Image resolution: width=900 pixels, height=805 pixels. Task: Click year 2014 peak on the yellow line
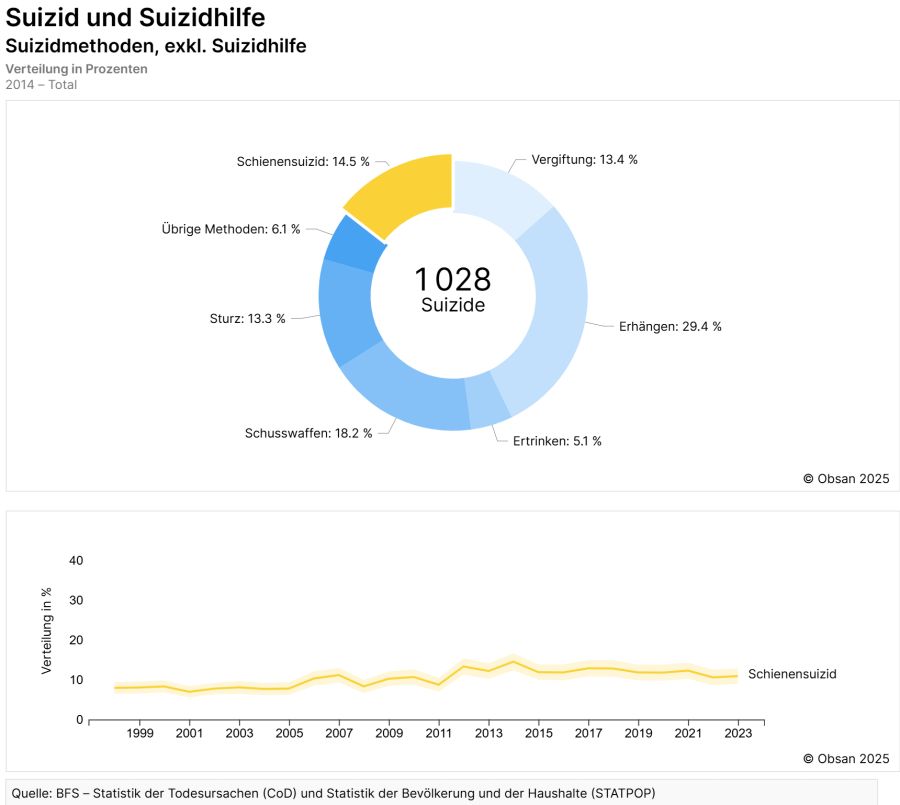pyautogui.click(x=514, y=661)
